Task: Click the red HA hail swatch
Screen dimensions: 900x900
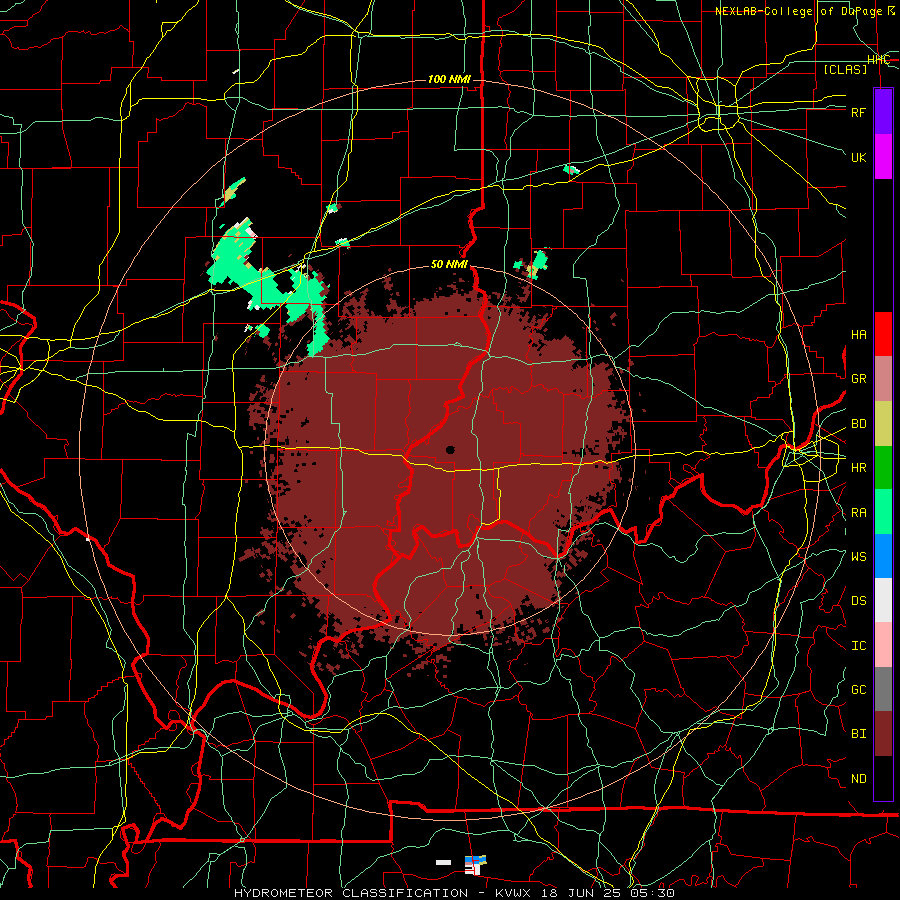Action: (883, 334)
